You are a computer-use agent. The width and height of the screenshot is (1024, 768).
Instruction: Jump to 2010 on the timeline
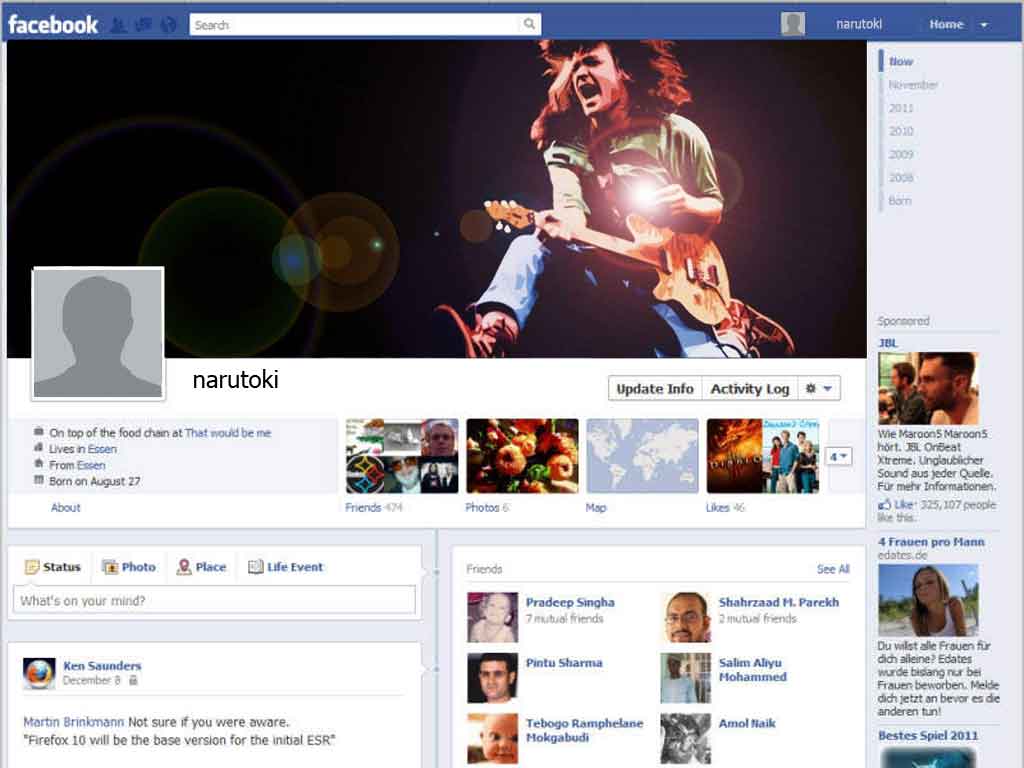click(x=901, y=131)
